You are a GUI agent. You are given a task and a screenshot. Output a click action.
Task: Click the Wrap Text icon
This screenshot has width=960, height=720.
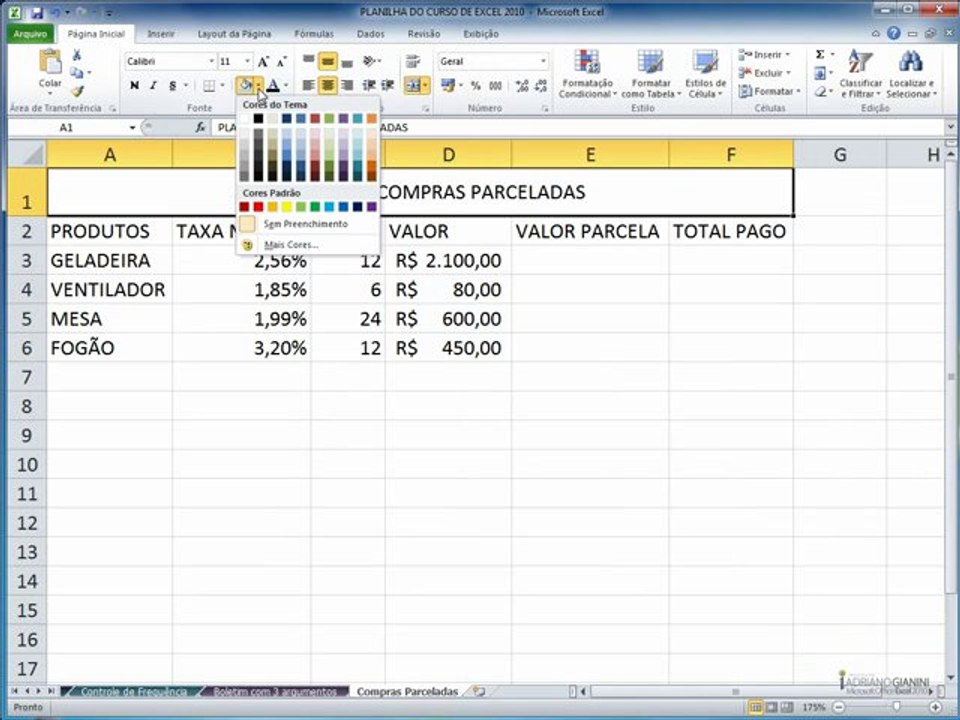[413, 61]
